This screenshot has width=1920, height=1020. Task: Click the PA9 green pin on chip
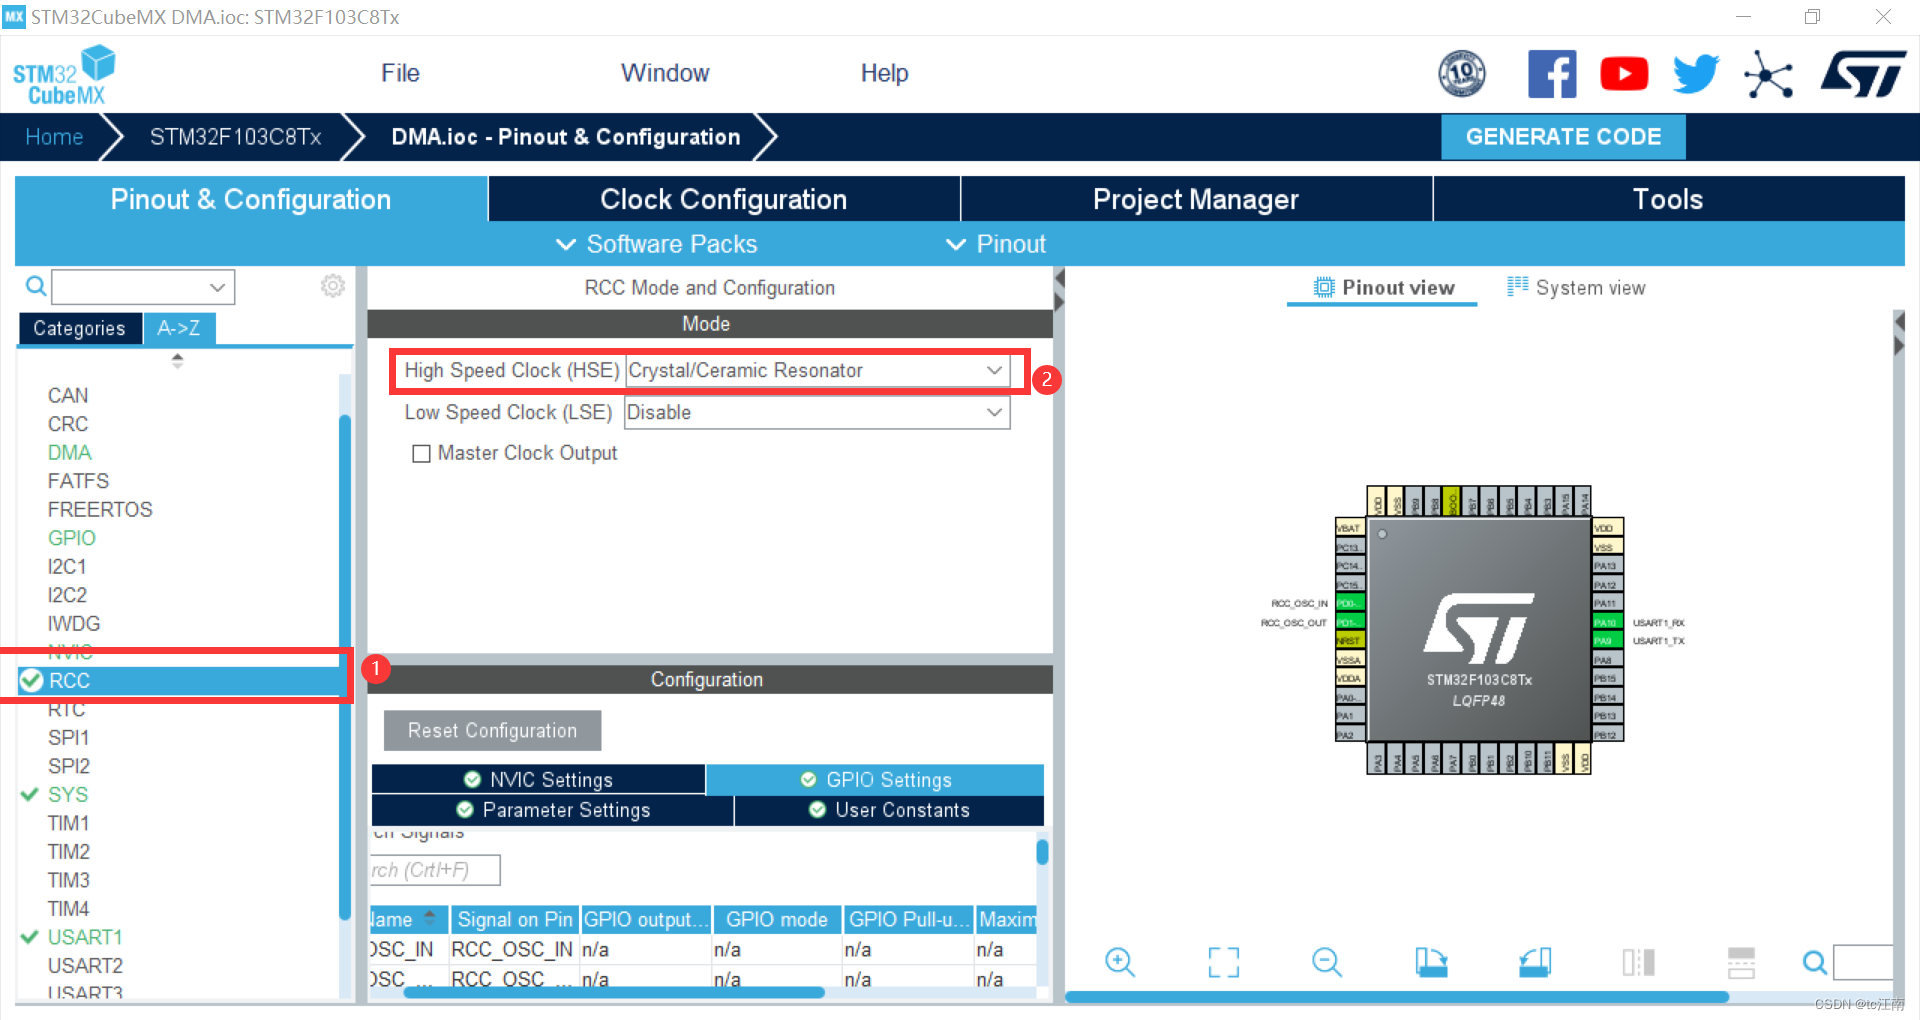click(1607, 641)
